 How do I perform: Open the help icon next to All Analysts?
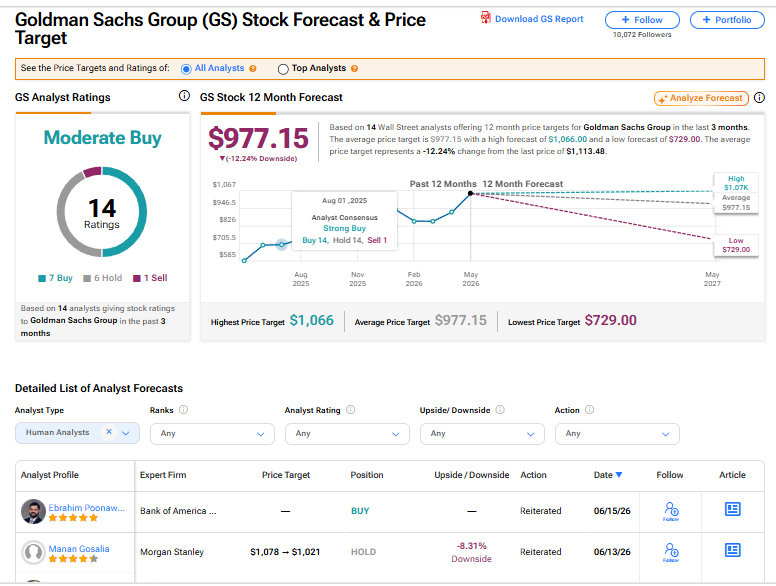tap(253, 68)
